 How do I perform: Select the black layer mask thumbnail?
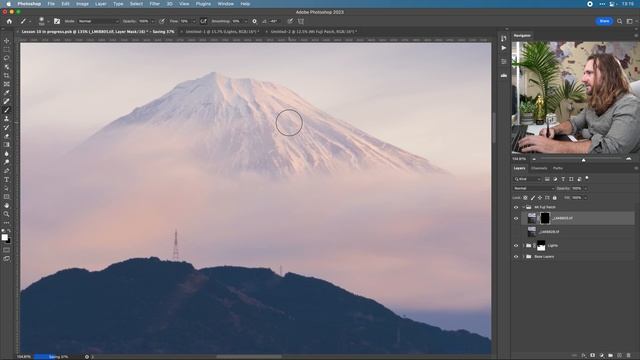click(545, 218)
